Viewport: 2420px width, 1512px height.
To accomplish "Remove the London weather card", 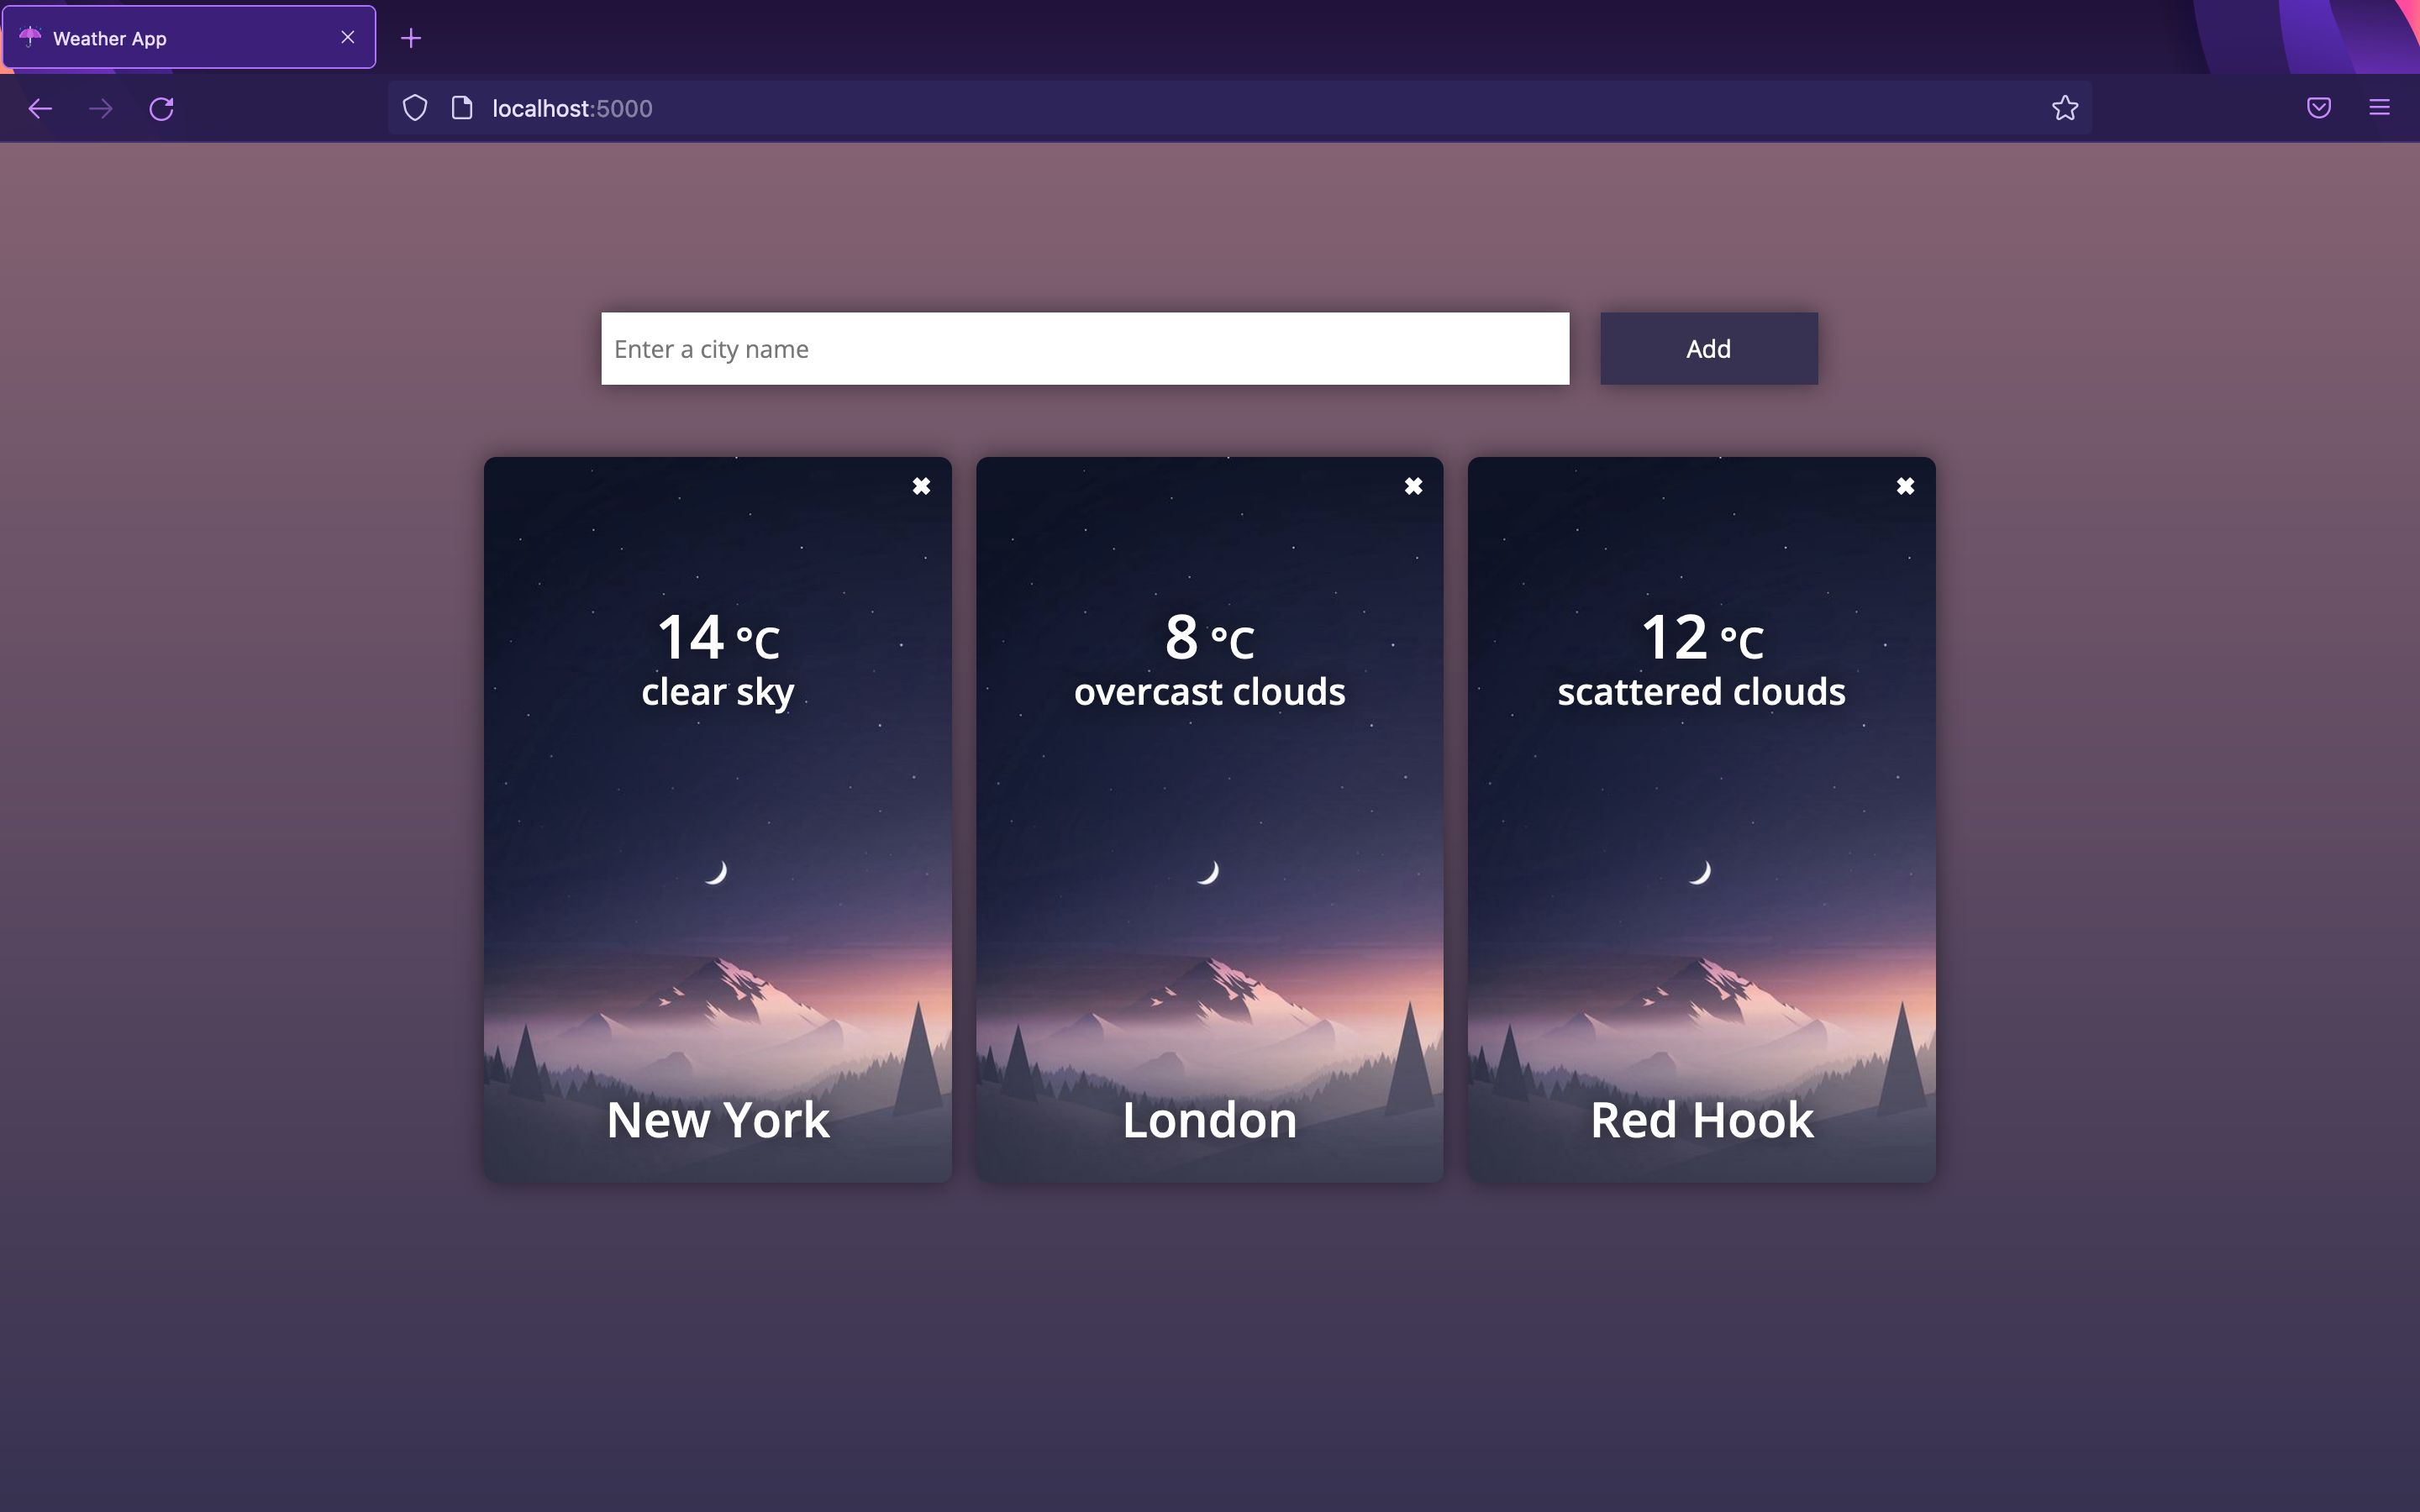I will (x=1413, y=486).
